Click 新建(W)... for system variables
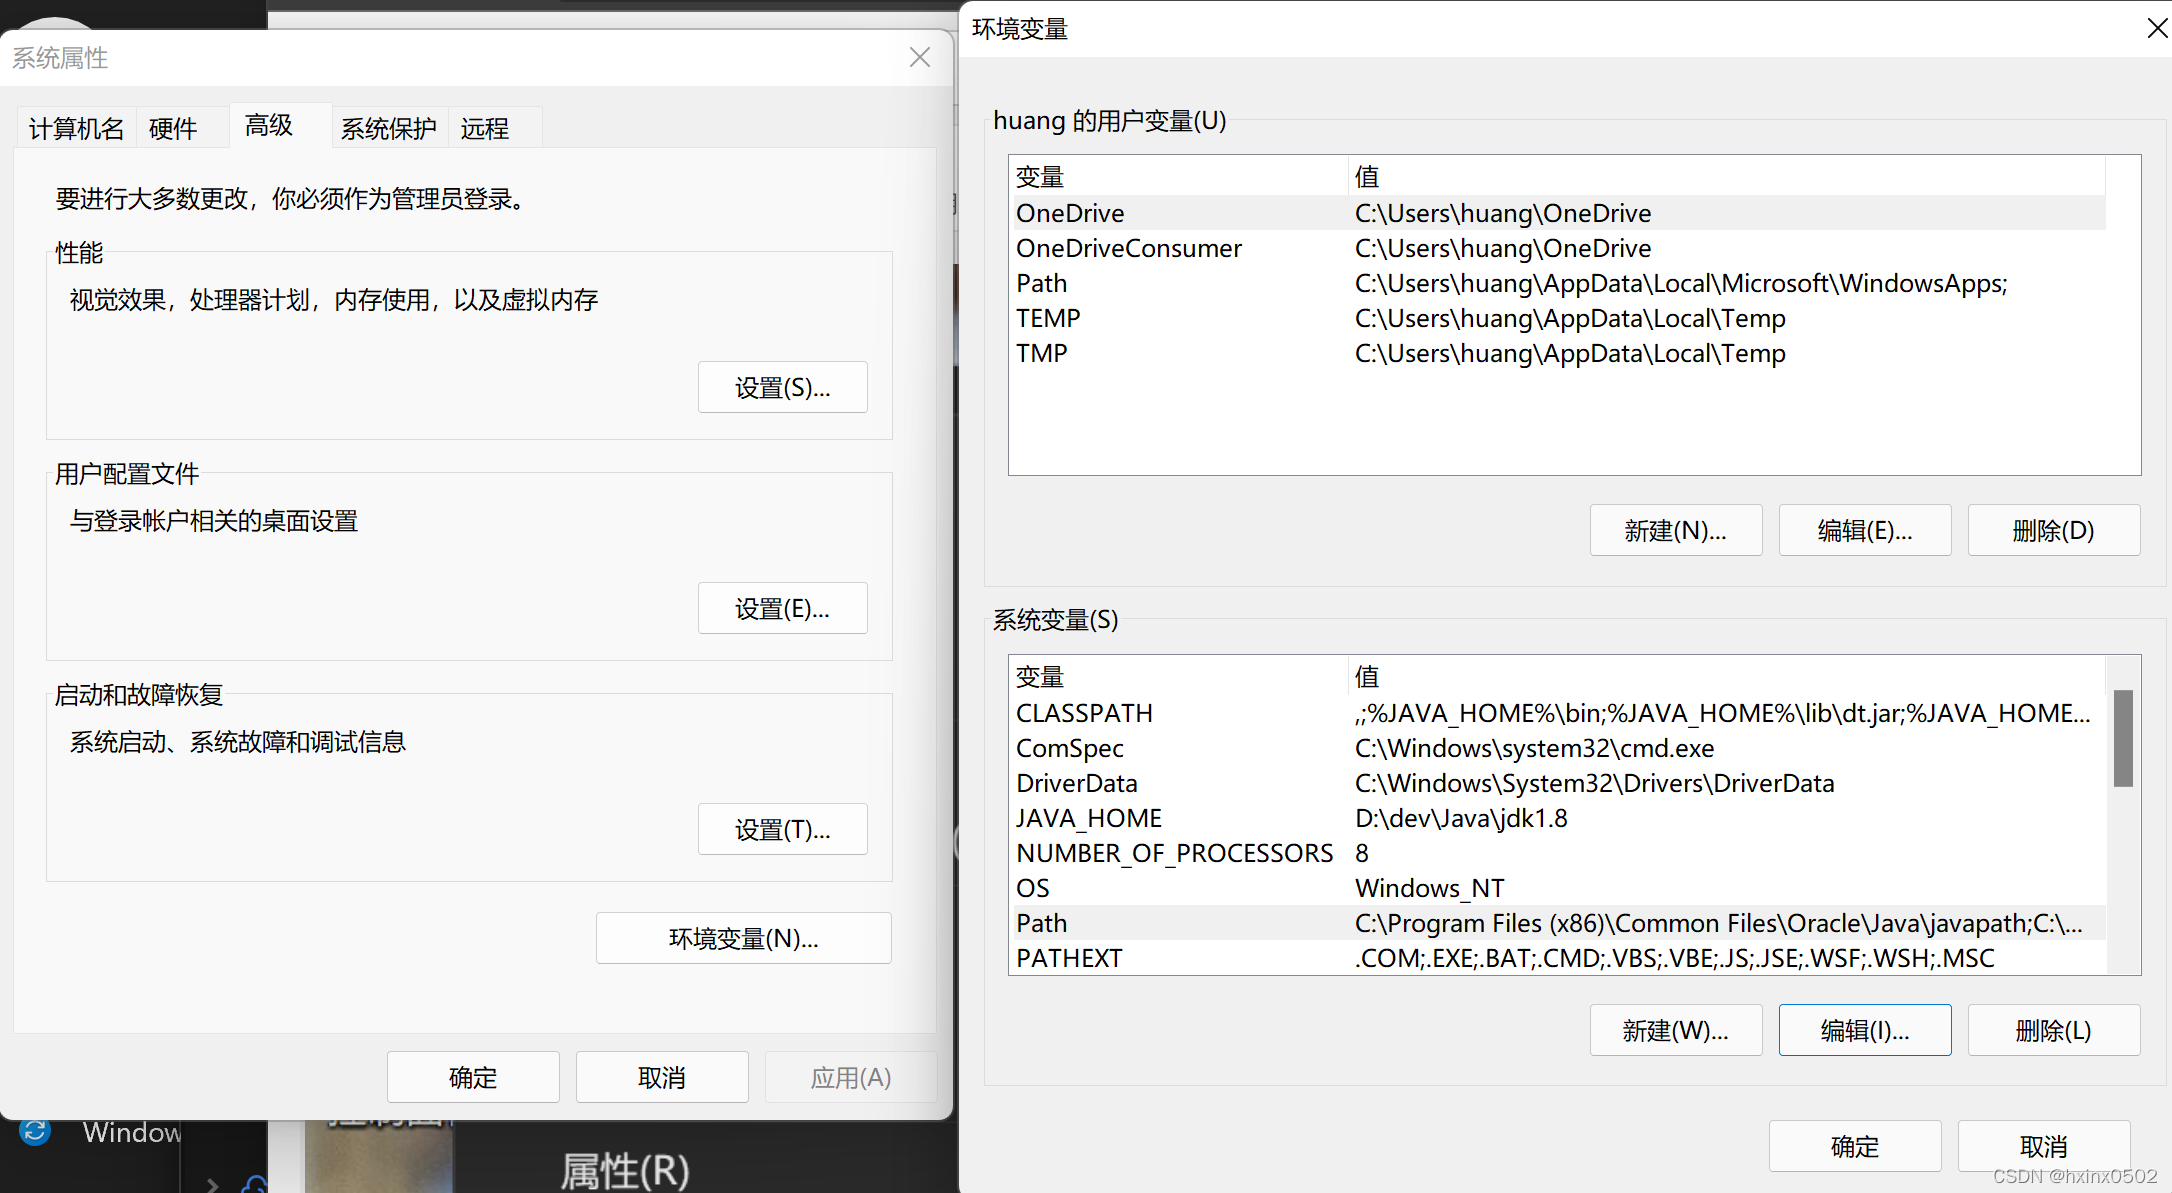This screenshot has width=2172, height=1193. [x=1676, y=1030]
